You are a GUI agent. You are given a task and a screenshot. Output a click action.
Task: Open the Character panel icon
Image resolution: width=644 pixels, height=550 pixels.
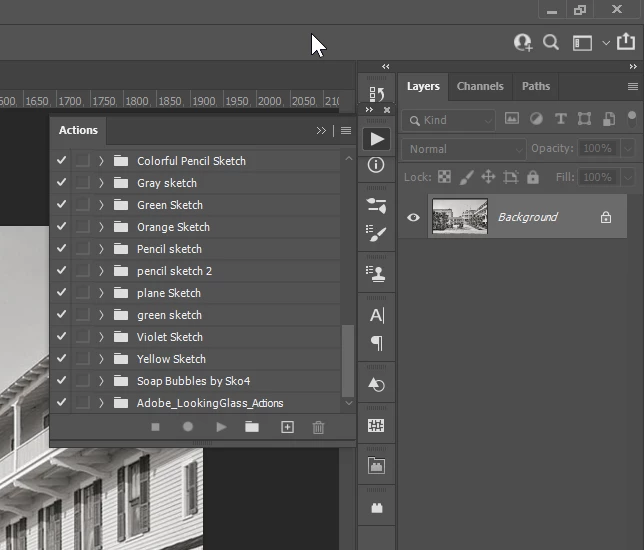click(377, 315)
